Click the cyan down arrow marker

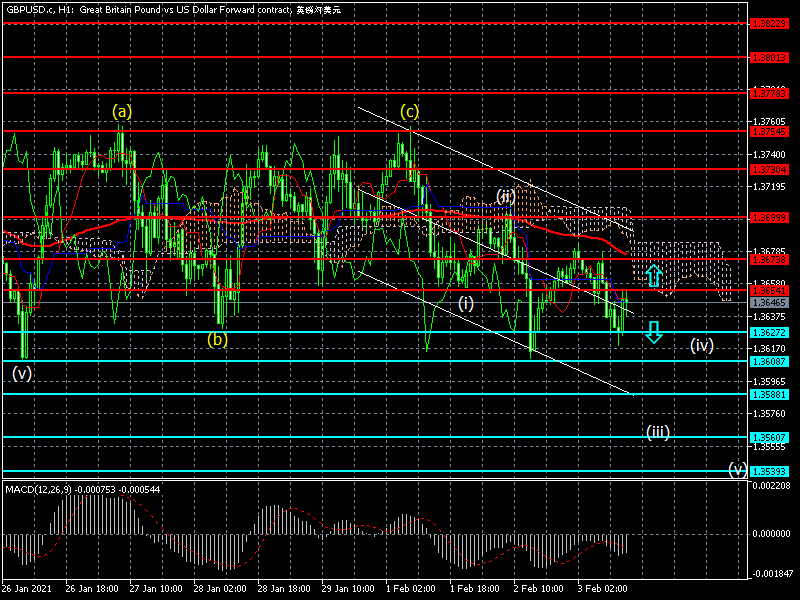coord(653,332)
